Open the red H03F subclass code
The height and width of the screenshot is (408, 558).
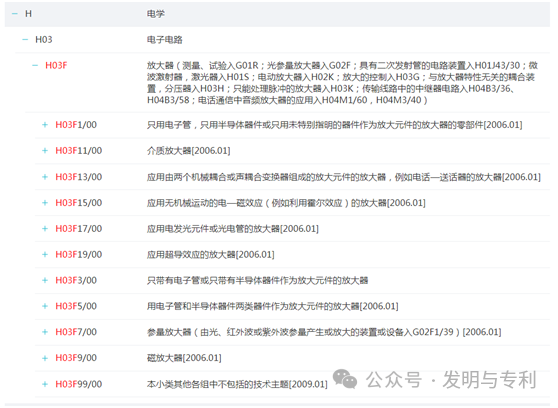pyautogui.click(x=56, y=66)
